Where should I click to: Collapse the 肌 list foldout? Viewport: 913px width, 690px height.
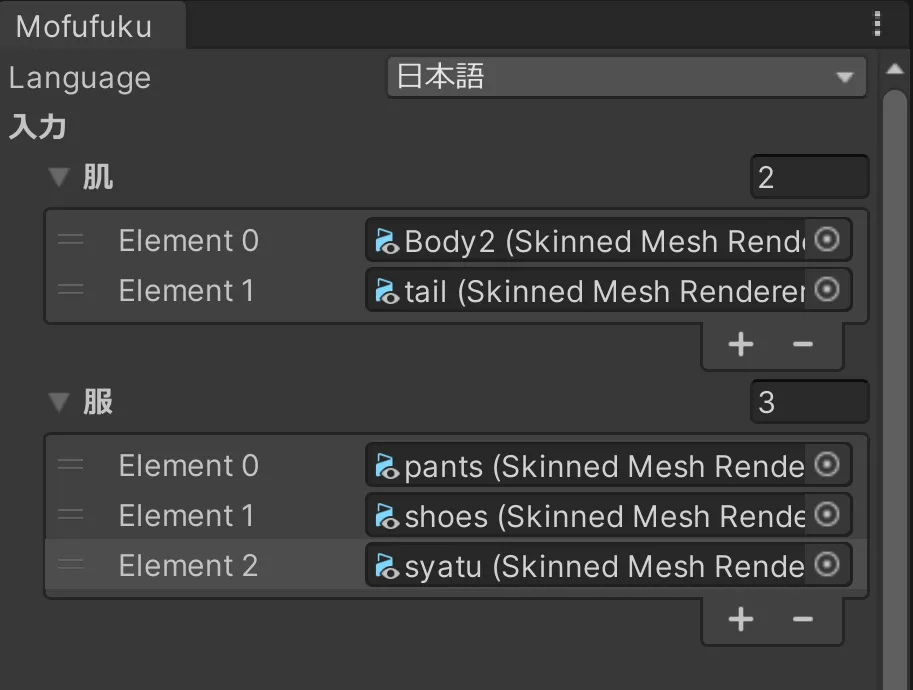click(60, 178)
